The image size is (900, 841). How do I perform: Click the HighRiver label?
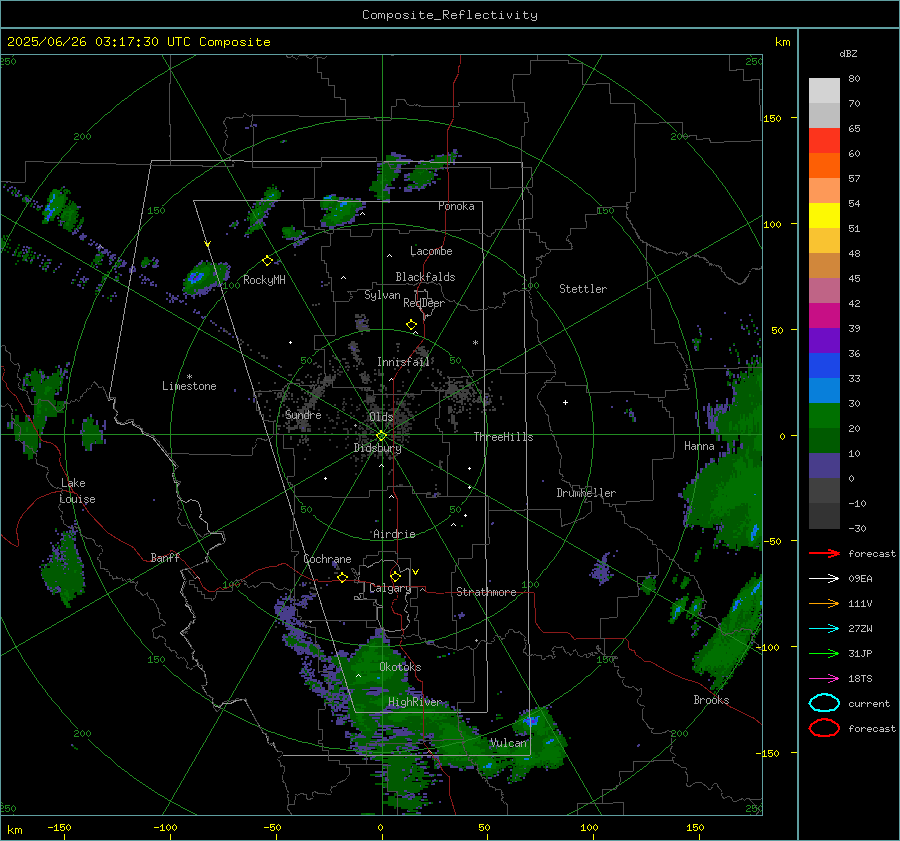[415, 702]
